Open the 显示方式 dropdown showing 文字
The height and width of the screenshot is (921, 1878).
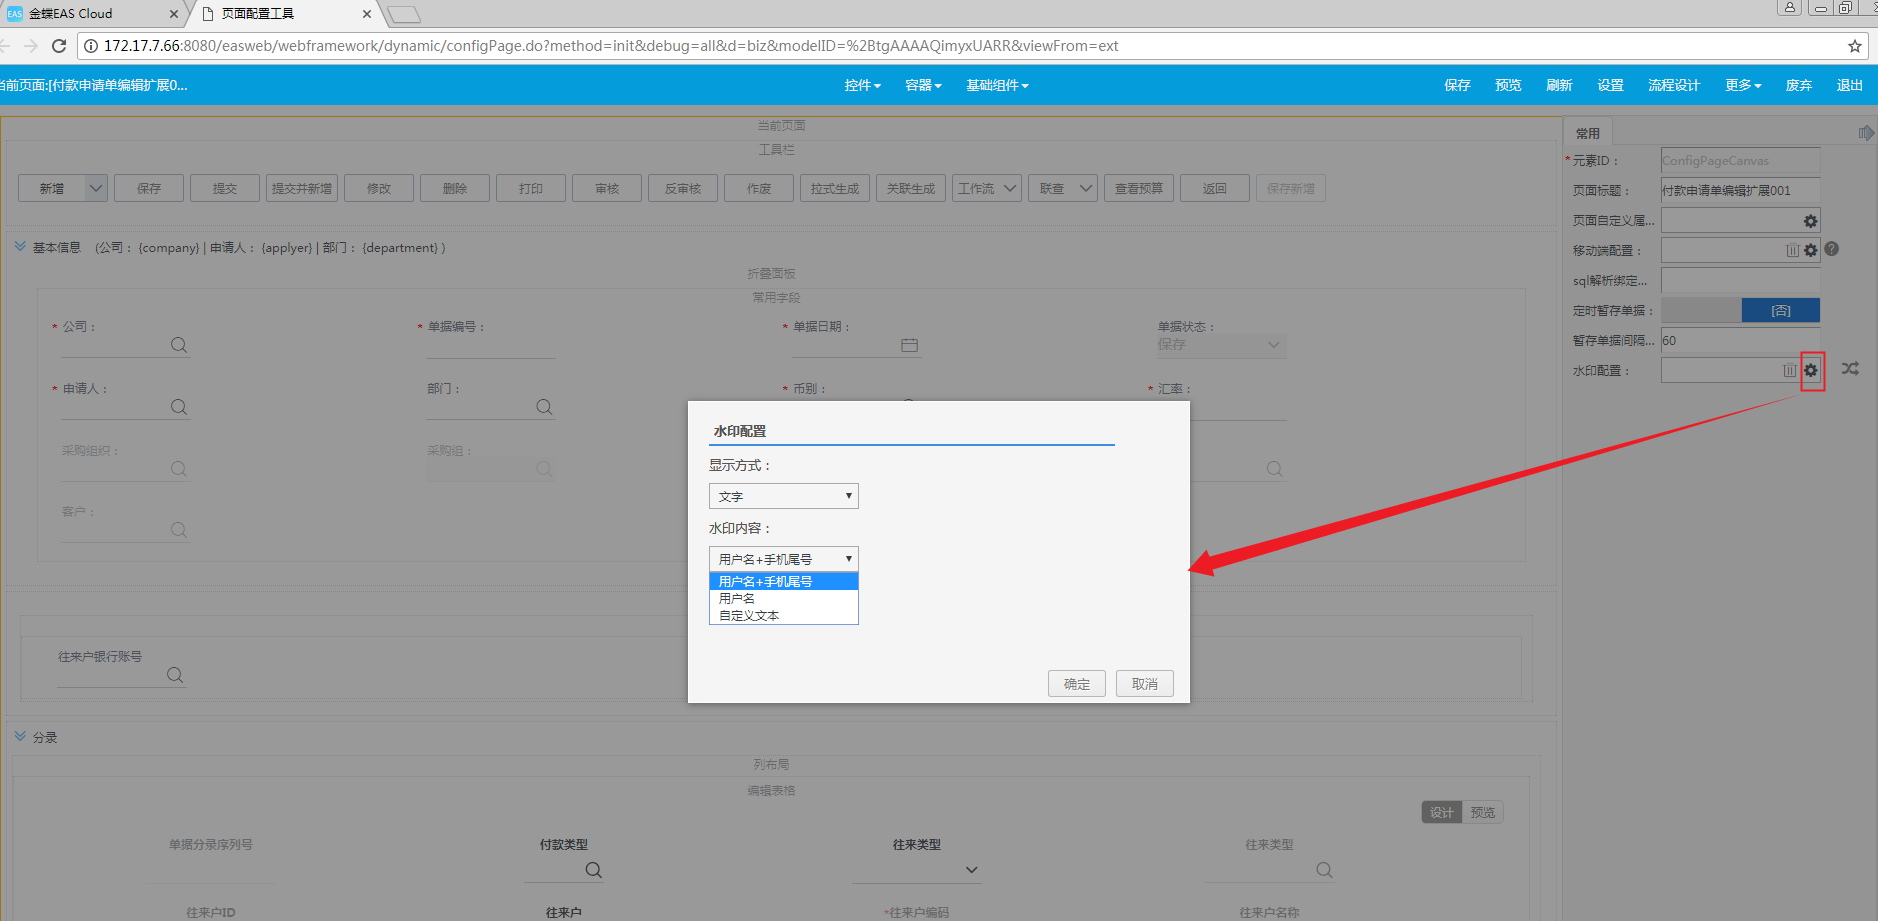784,496
